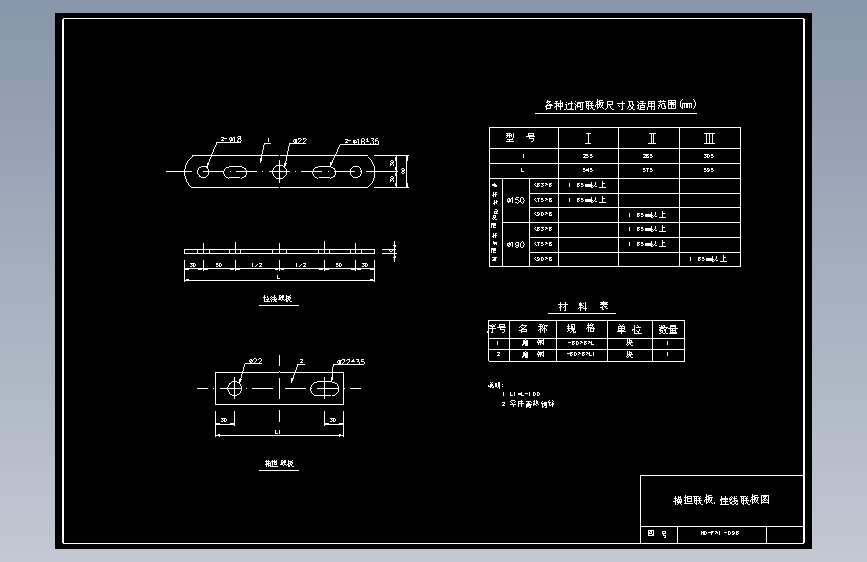This screenshot has height=562, width=867.
Task: Click the '横担联板' view caption
Action: pos(279,464)
